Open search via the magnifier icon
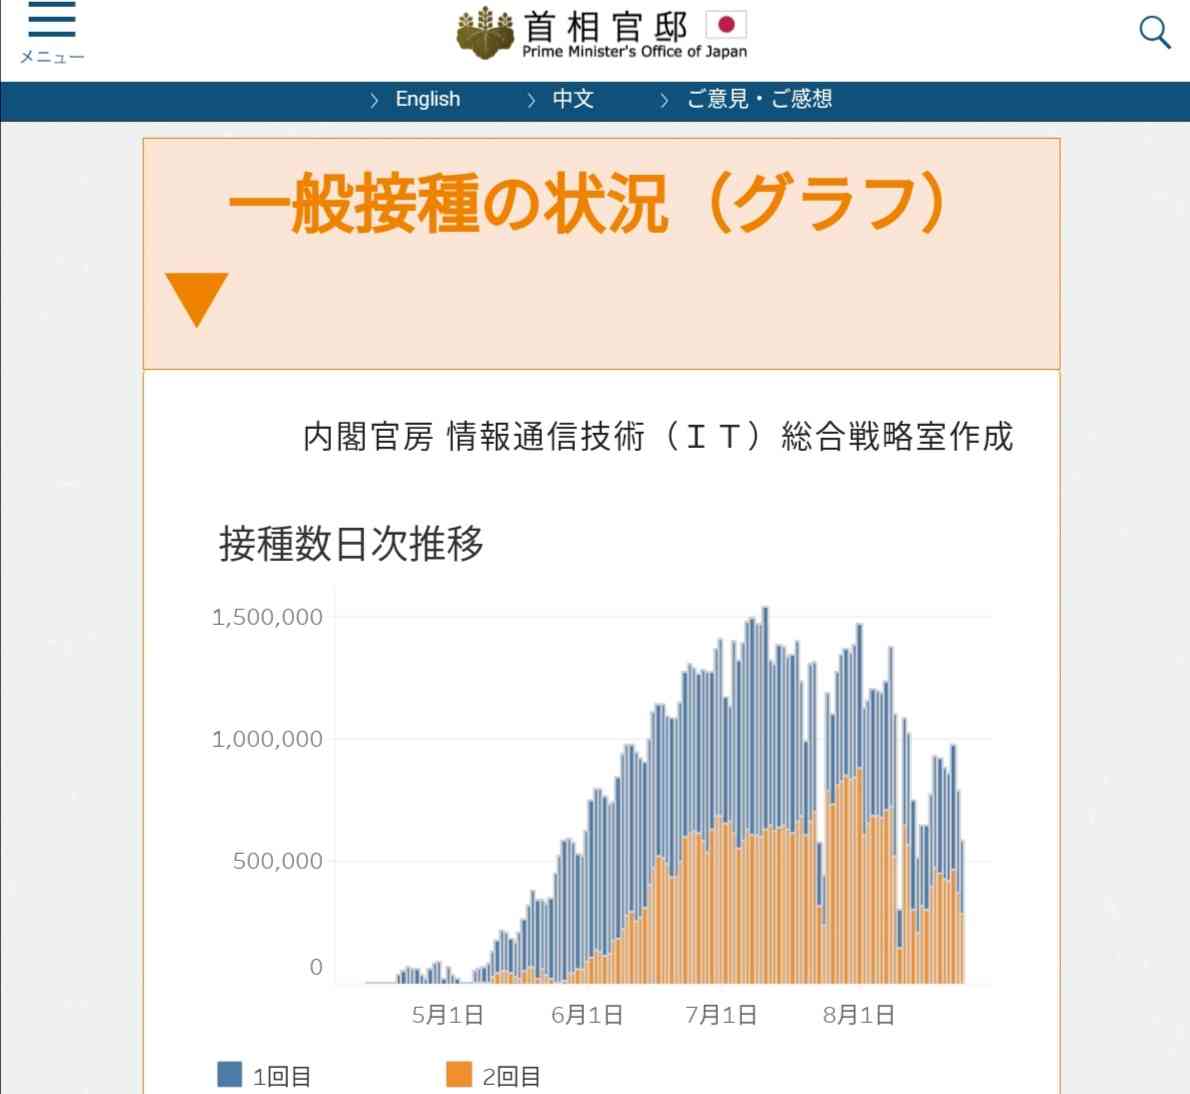This screenshot has width=1190, height=1094. click(1154, 32)
